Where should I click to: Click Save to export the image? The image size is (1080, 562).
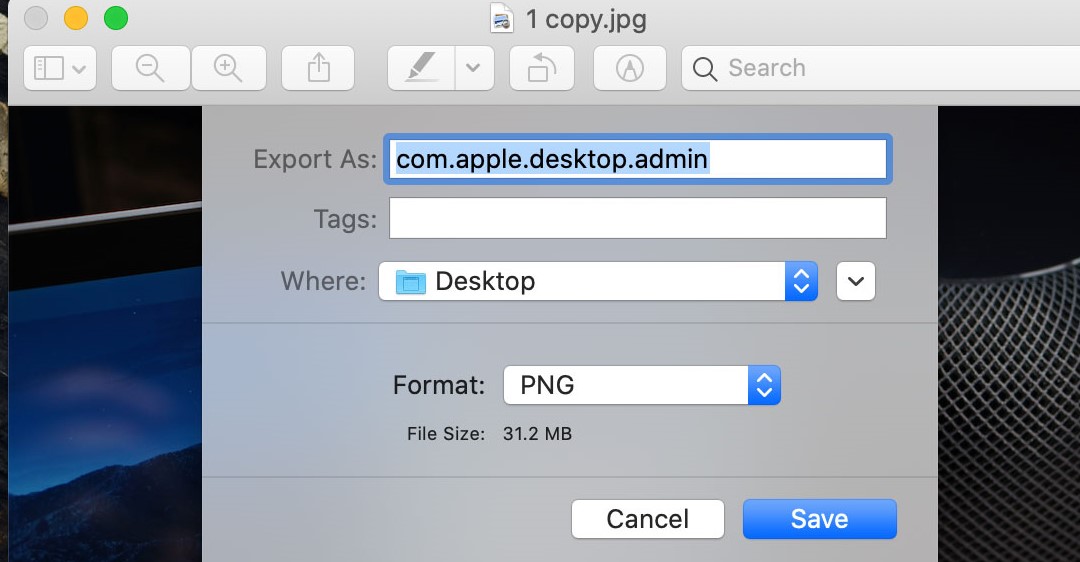[820, 519]
